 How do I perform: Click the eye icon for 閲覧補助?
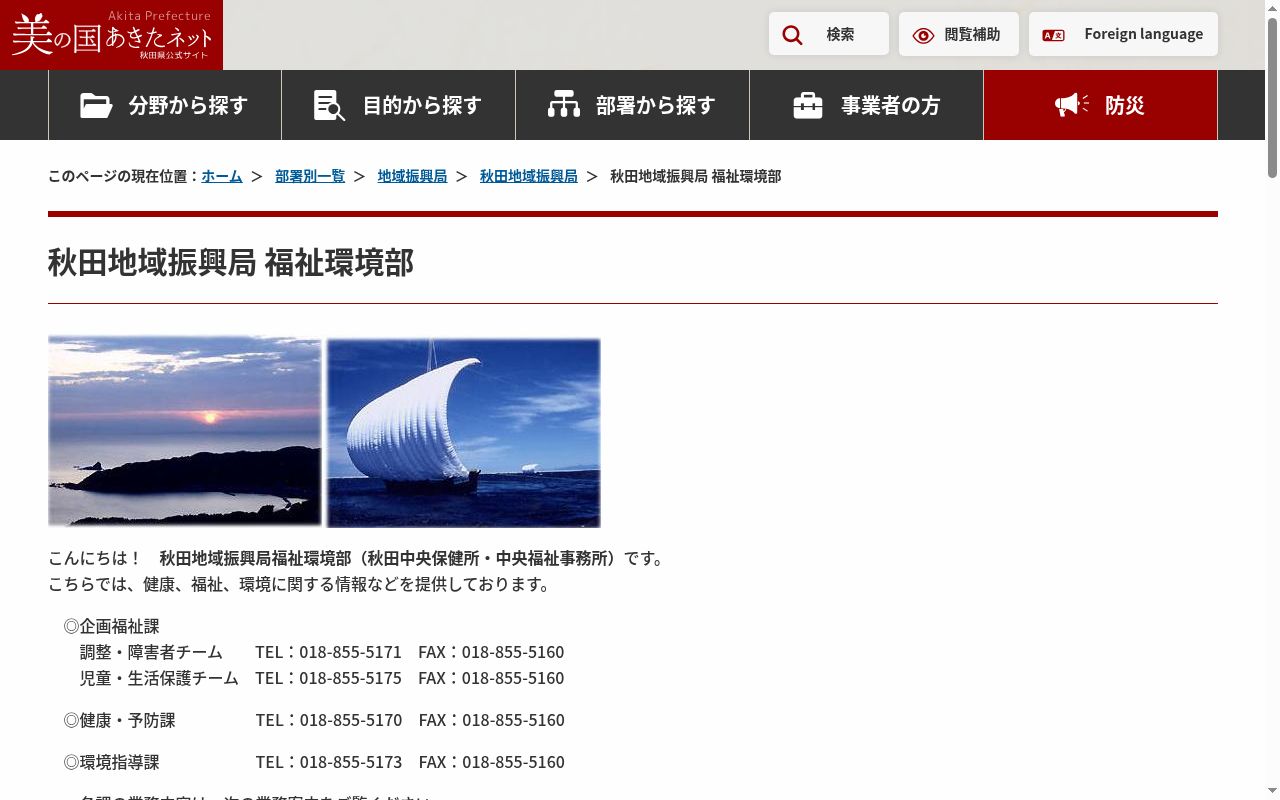(x=923, y=35)
